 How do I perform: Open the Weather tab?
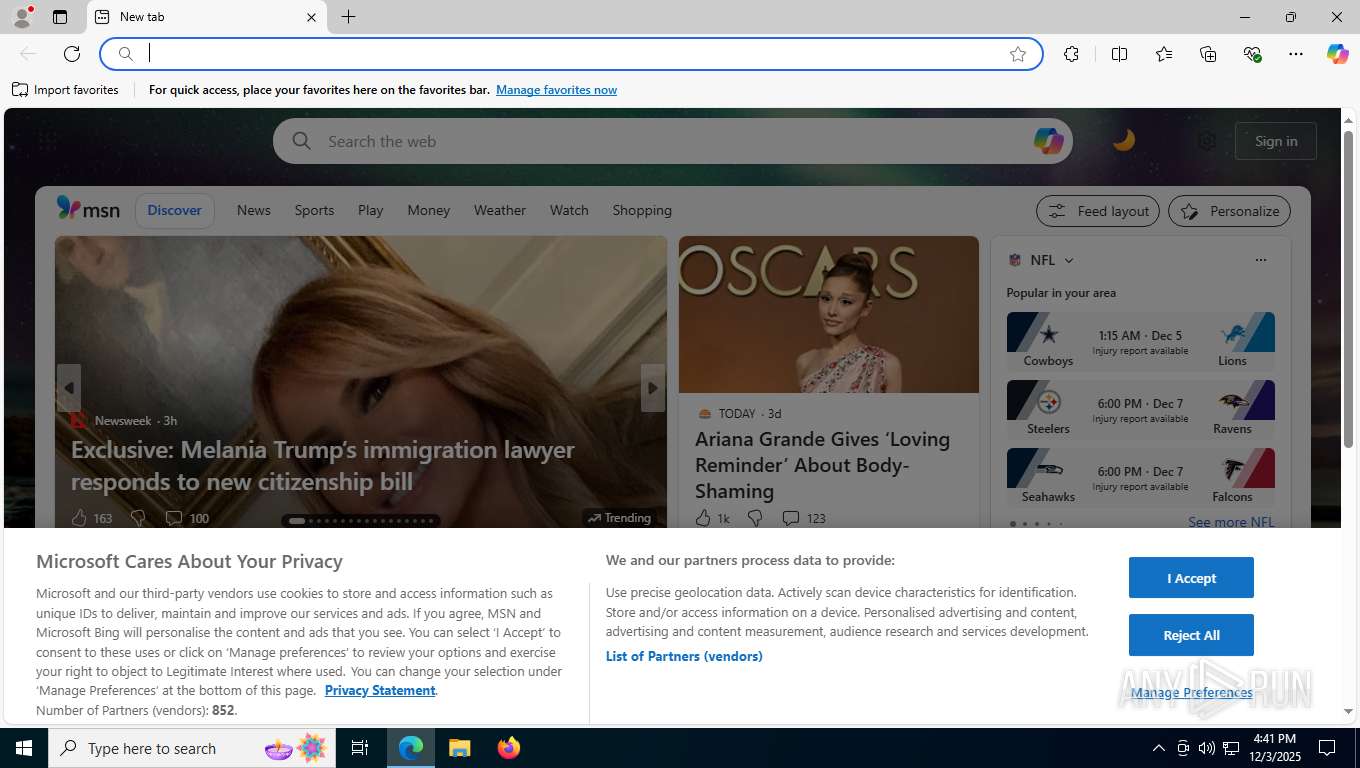click(x=499, y=211)
